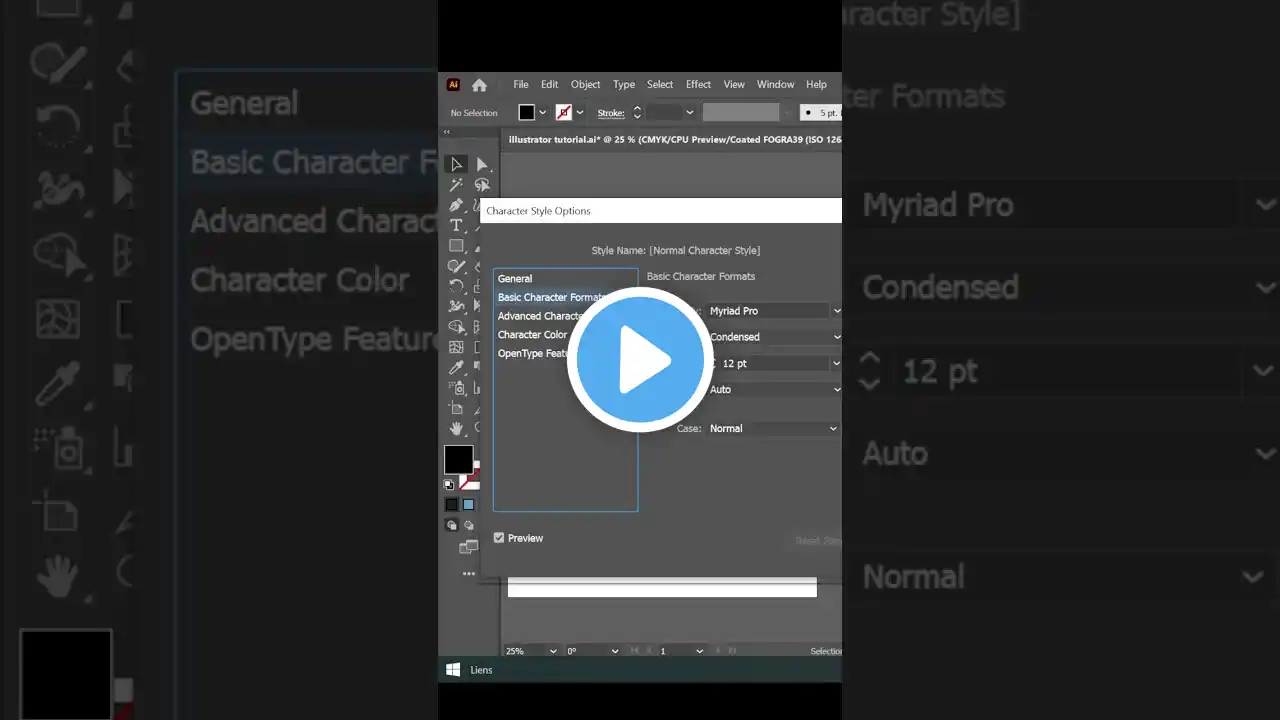Switch to illustrator tutorial.ai document tab
Viewport: 1280px width, 720px height.
click(x=672, y=140)
